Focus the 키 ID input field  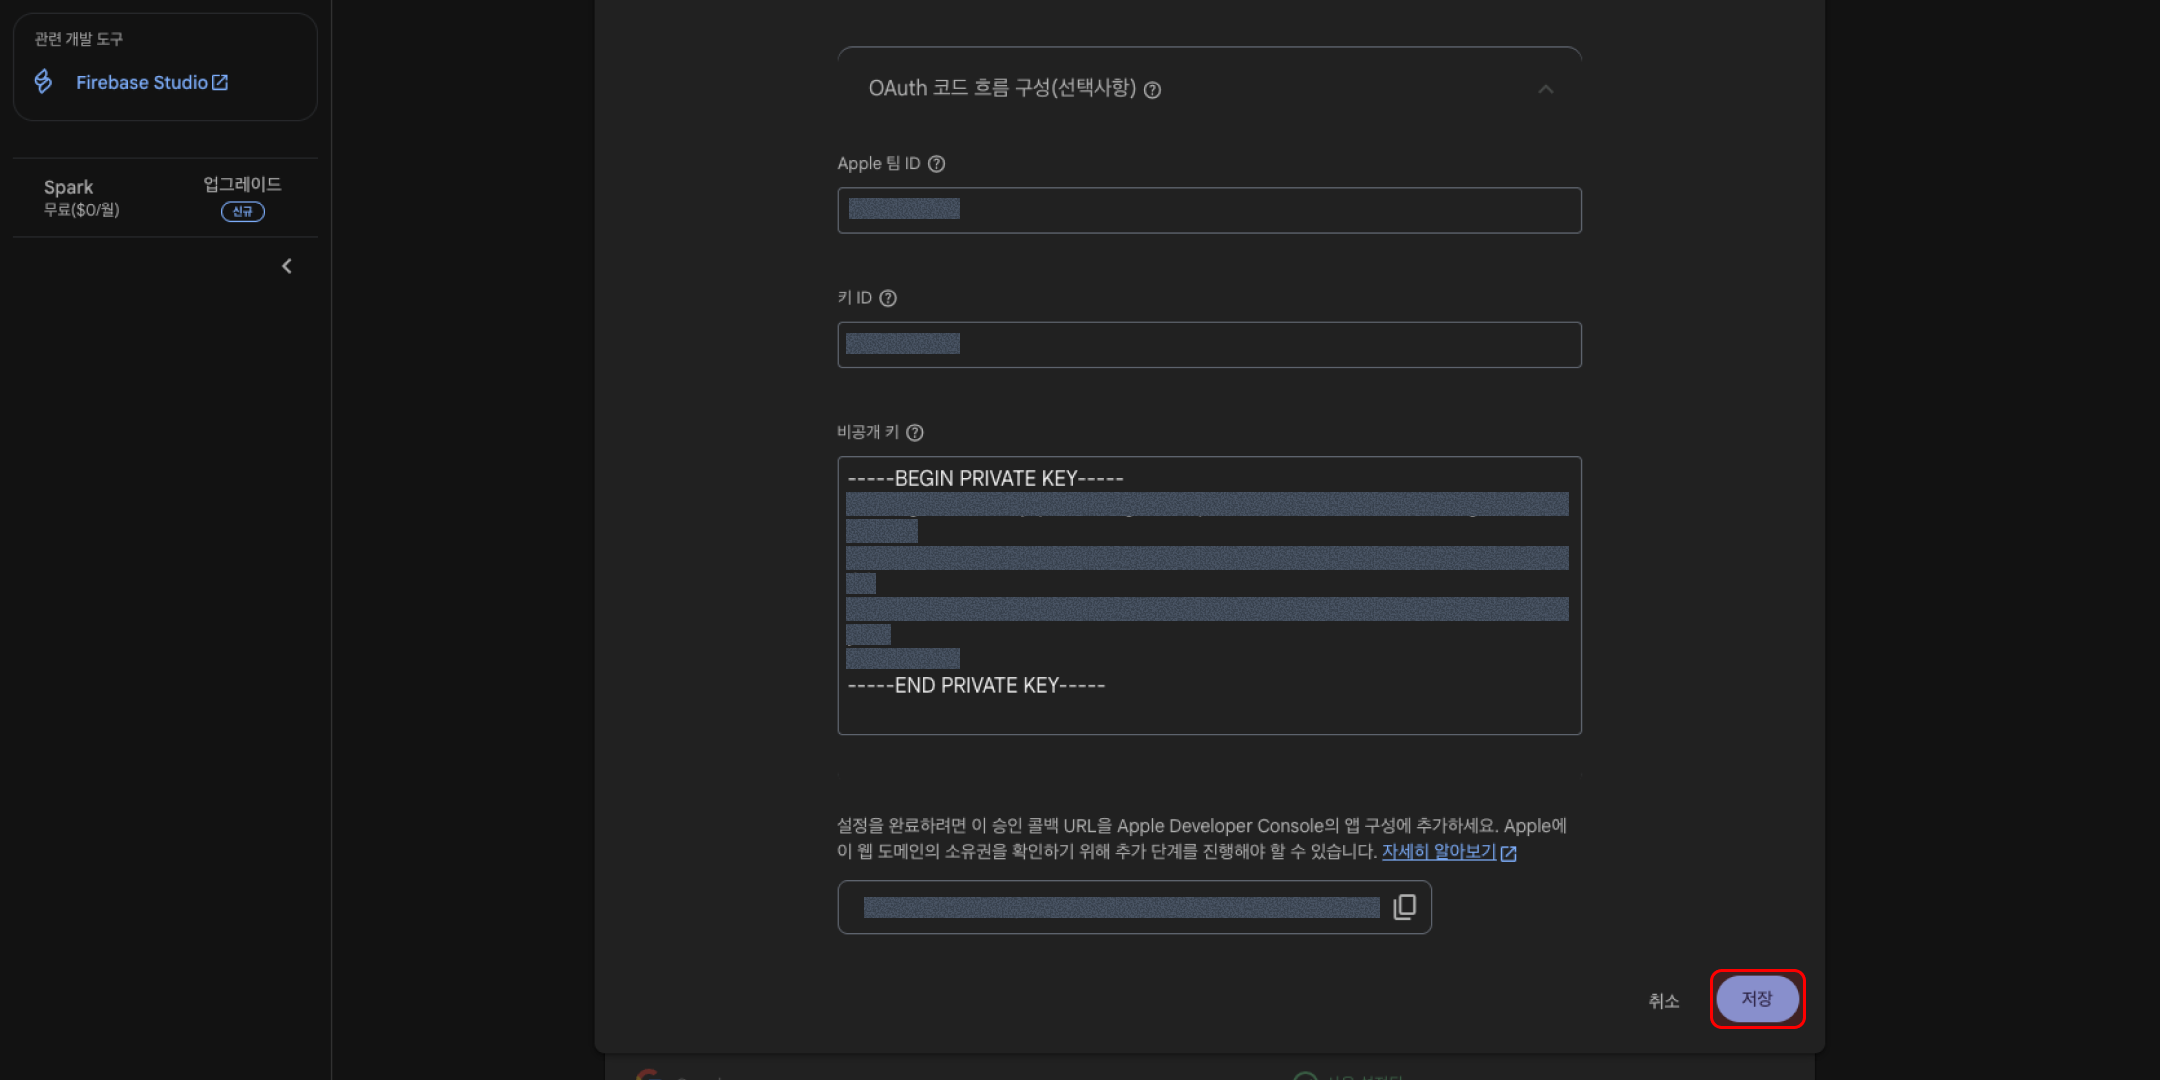pos(1209,344)
